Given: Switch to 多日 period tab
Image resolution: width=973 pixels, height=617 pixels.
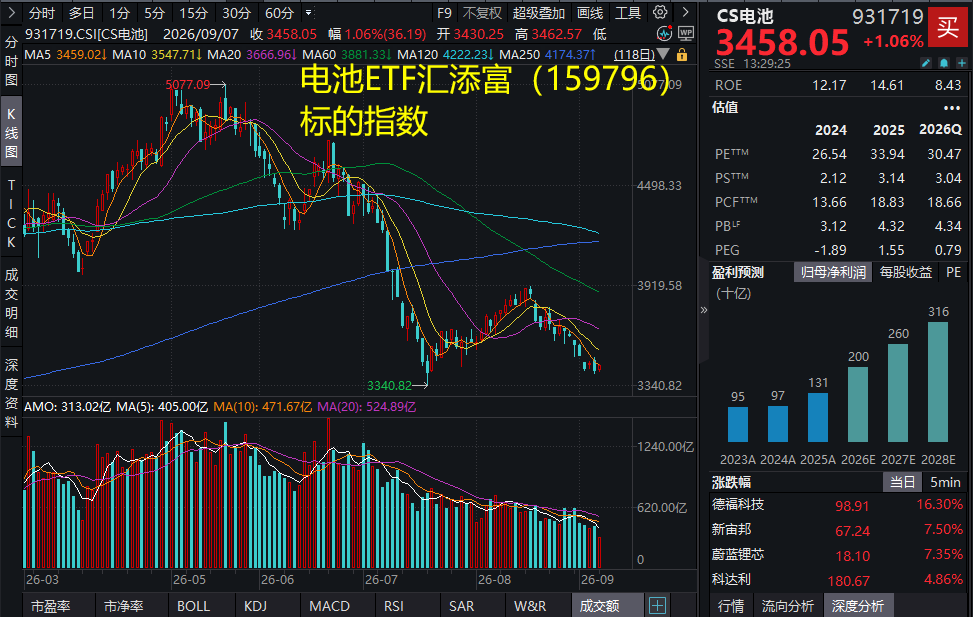Looking at the screenshot, I should [x=82, y=13].
